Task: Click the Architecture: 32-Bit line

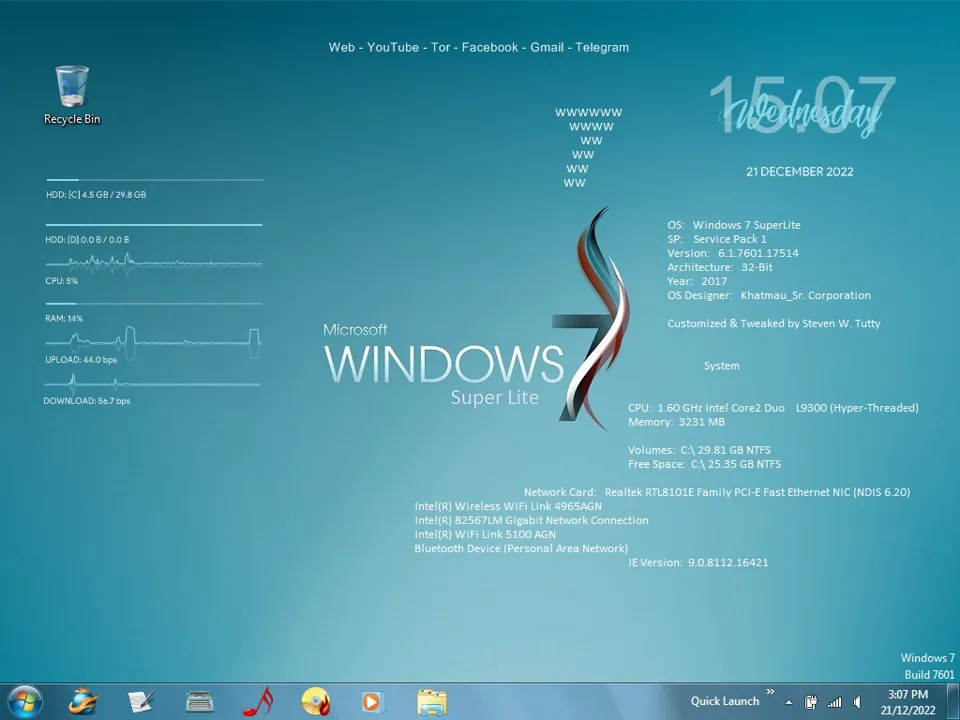Action: [720, 268]
